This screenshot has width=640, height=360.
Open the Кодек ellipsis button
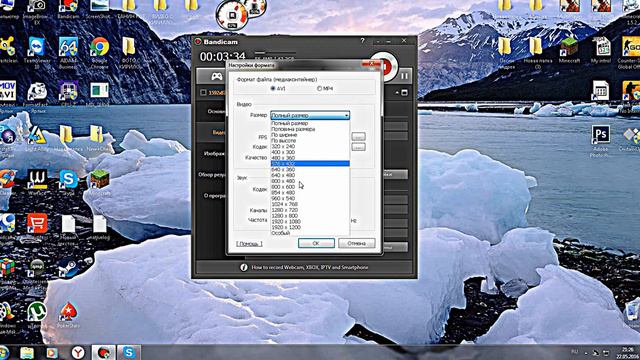[x=358, y=147]
